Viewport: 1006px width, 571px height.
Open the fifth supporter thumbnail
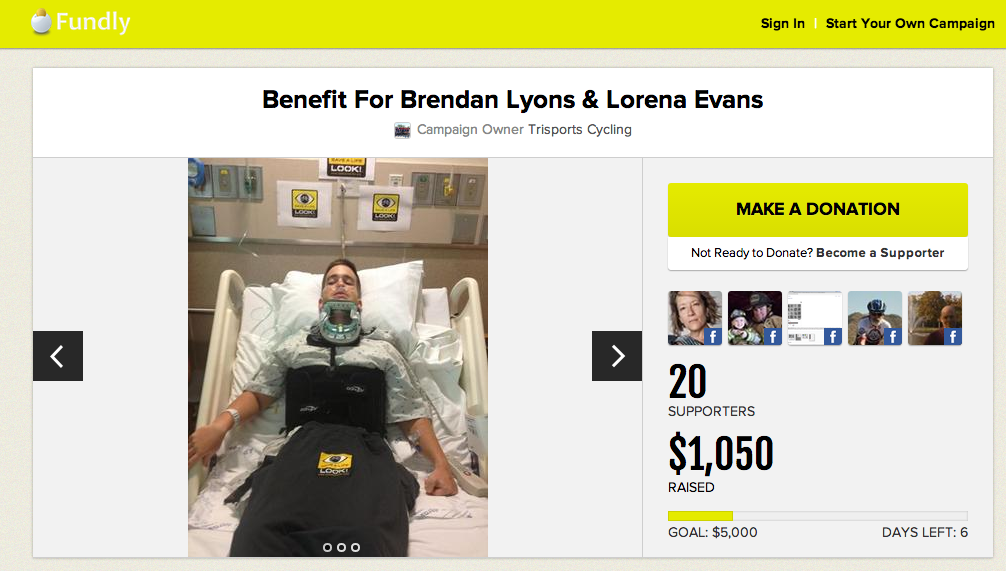(935, 318)
